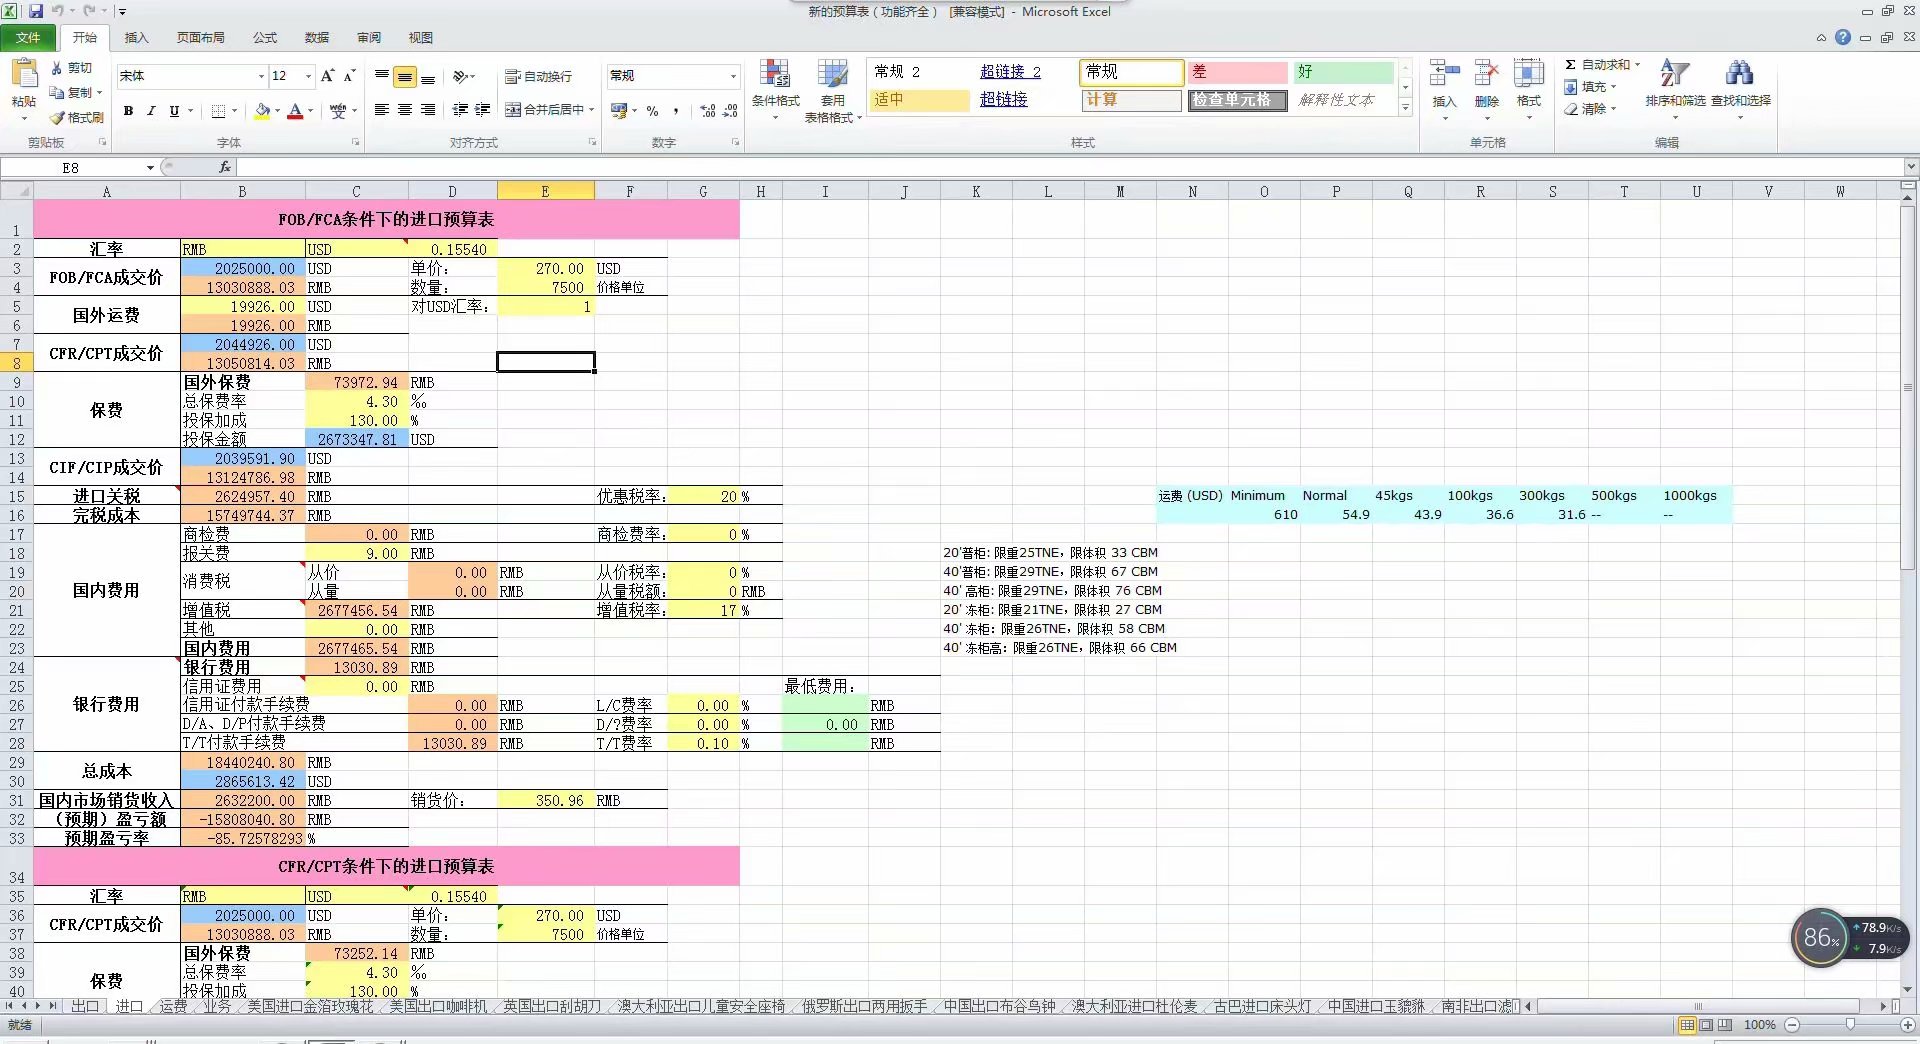This screenshot has height=1044, width=1920.
Task: Toggle wrap text (自动换行)
Action: (x=539, y=76)
